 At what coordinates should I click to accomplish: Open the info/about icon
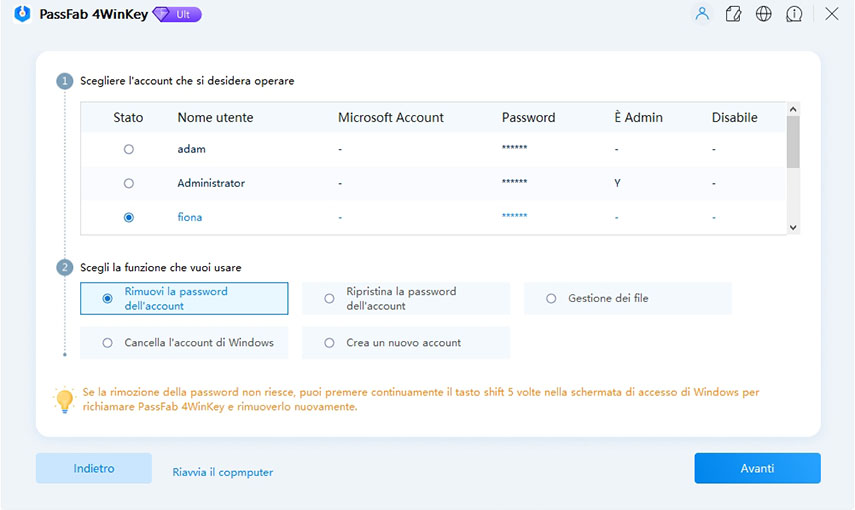pyautogui.click(x=795, y=14)
